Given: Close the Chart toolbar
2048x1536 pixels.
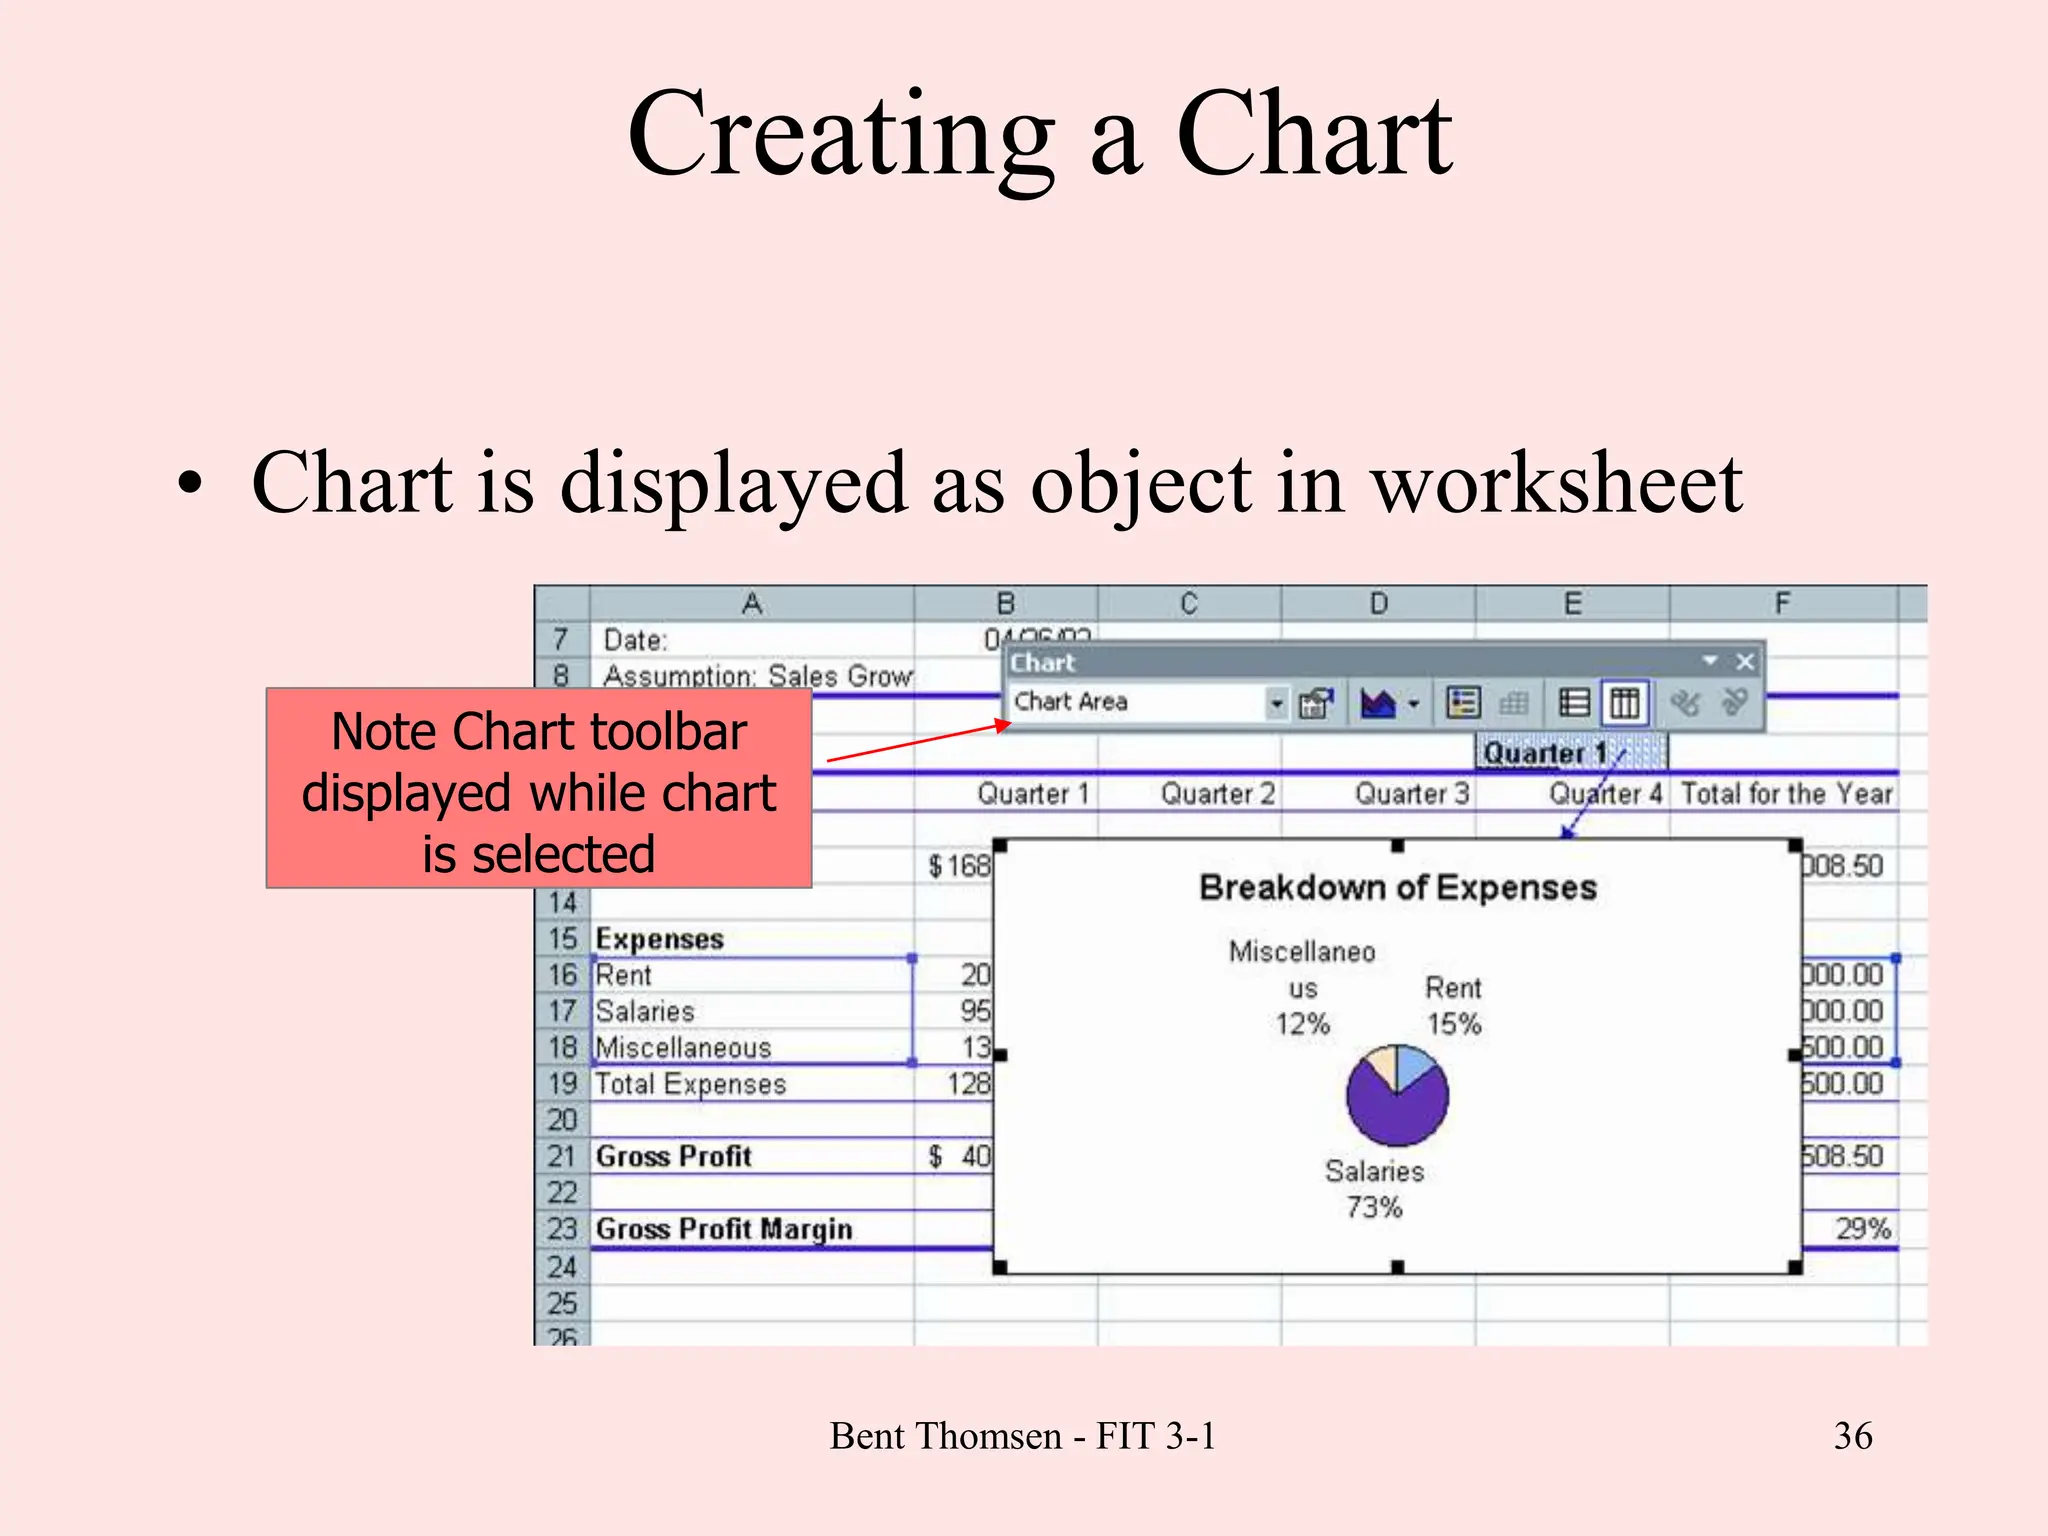Looking at the screenshot, I should coord(1745,662).
